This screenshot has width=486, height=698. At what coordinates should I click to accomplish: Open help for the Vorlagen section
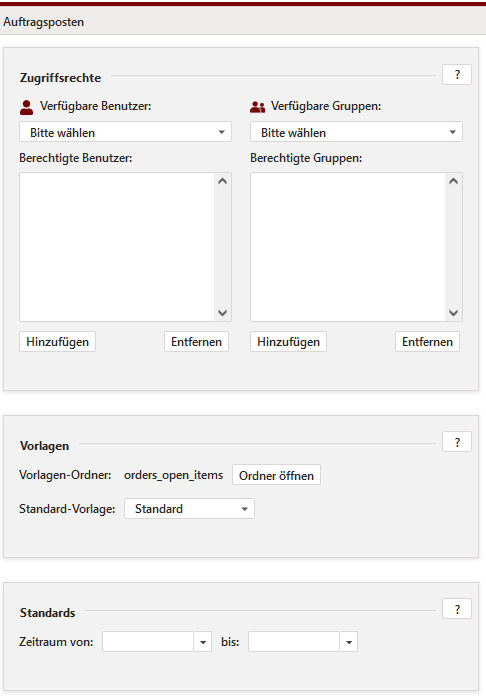[457, 442]
